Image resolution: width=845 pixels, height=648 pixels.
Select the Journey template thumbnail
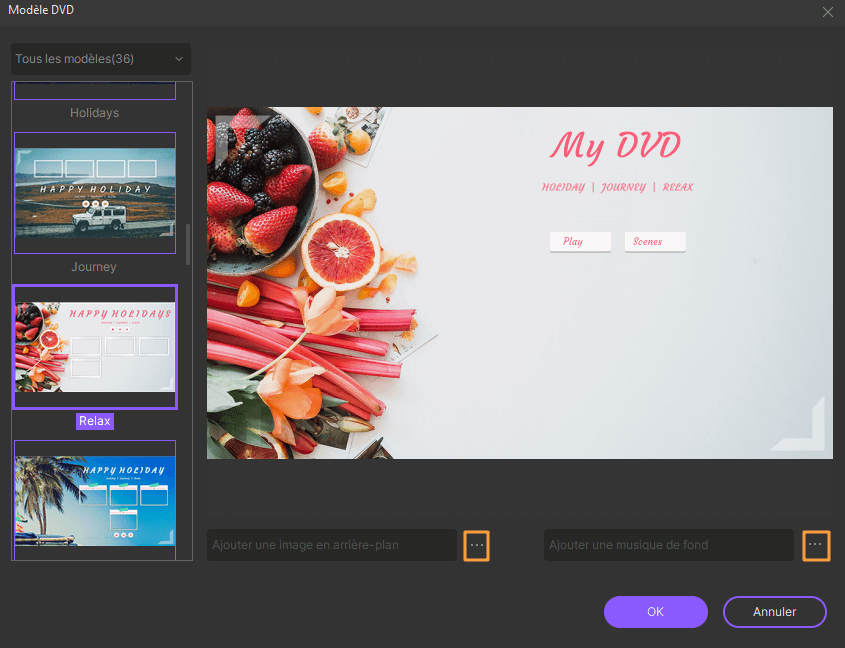(95, 193)
